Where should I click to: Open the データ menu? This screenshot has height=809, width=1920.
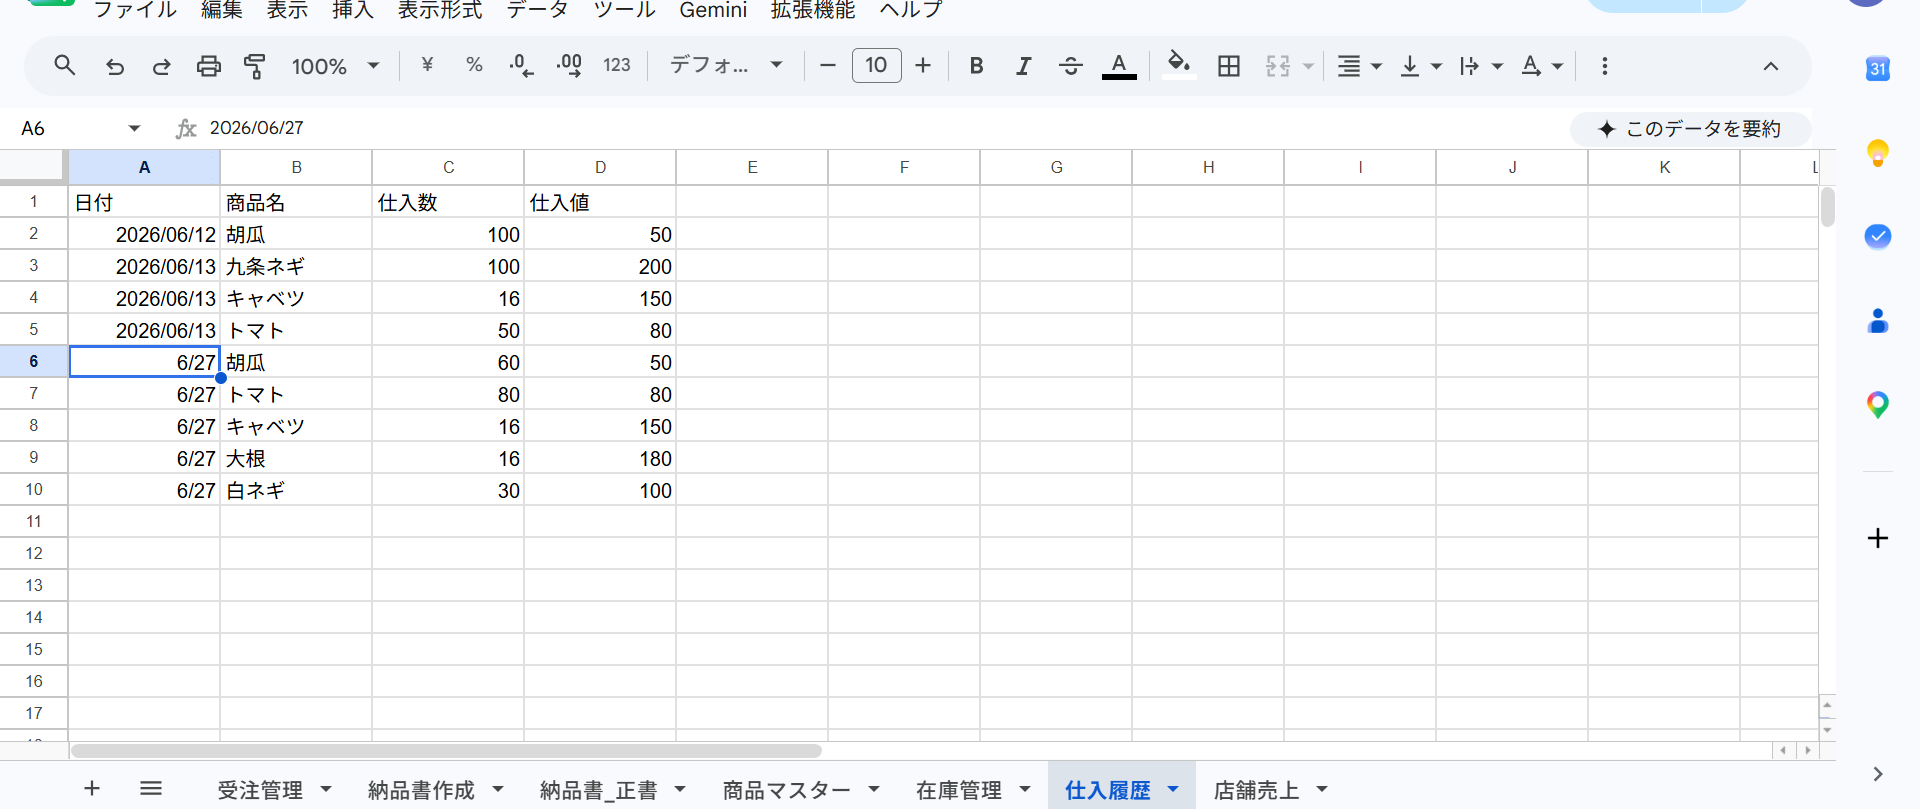click(537, 10)
